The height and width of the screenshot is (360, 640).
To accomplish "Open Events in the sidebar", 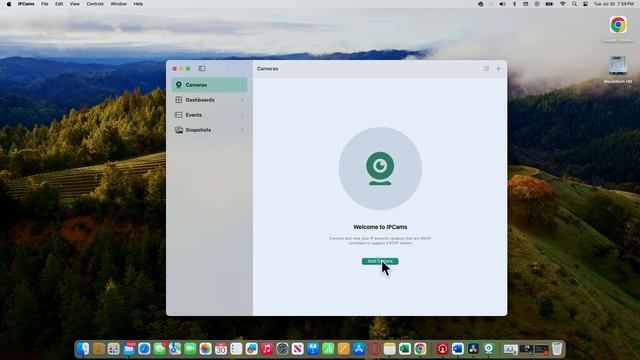I will point(209,115).
